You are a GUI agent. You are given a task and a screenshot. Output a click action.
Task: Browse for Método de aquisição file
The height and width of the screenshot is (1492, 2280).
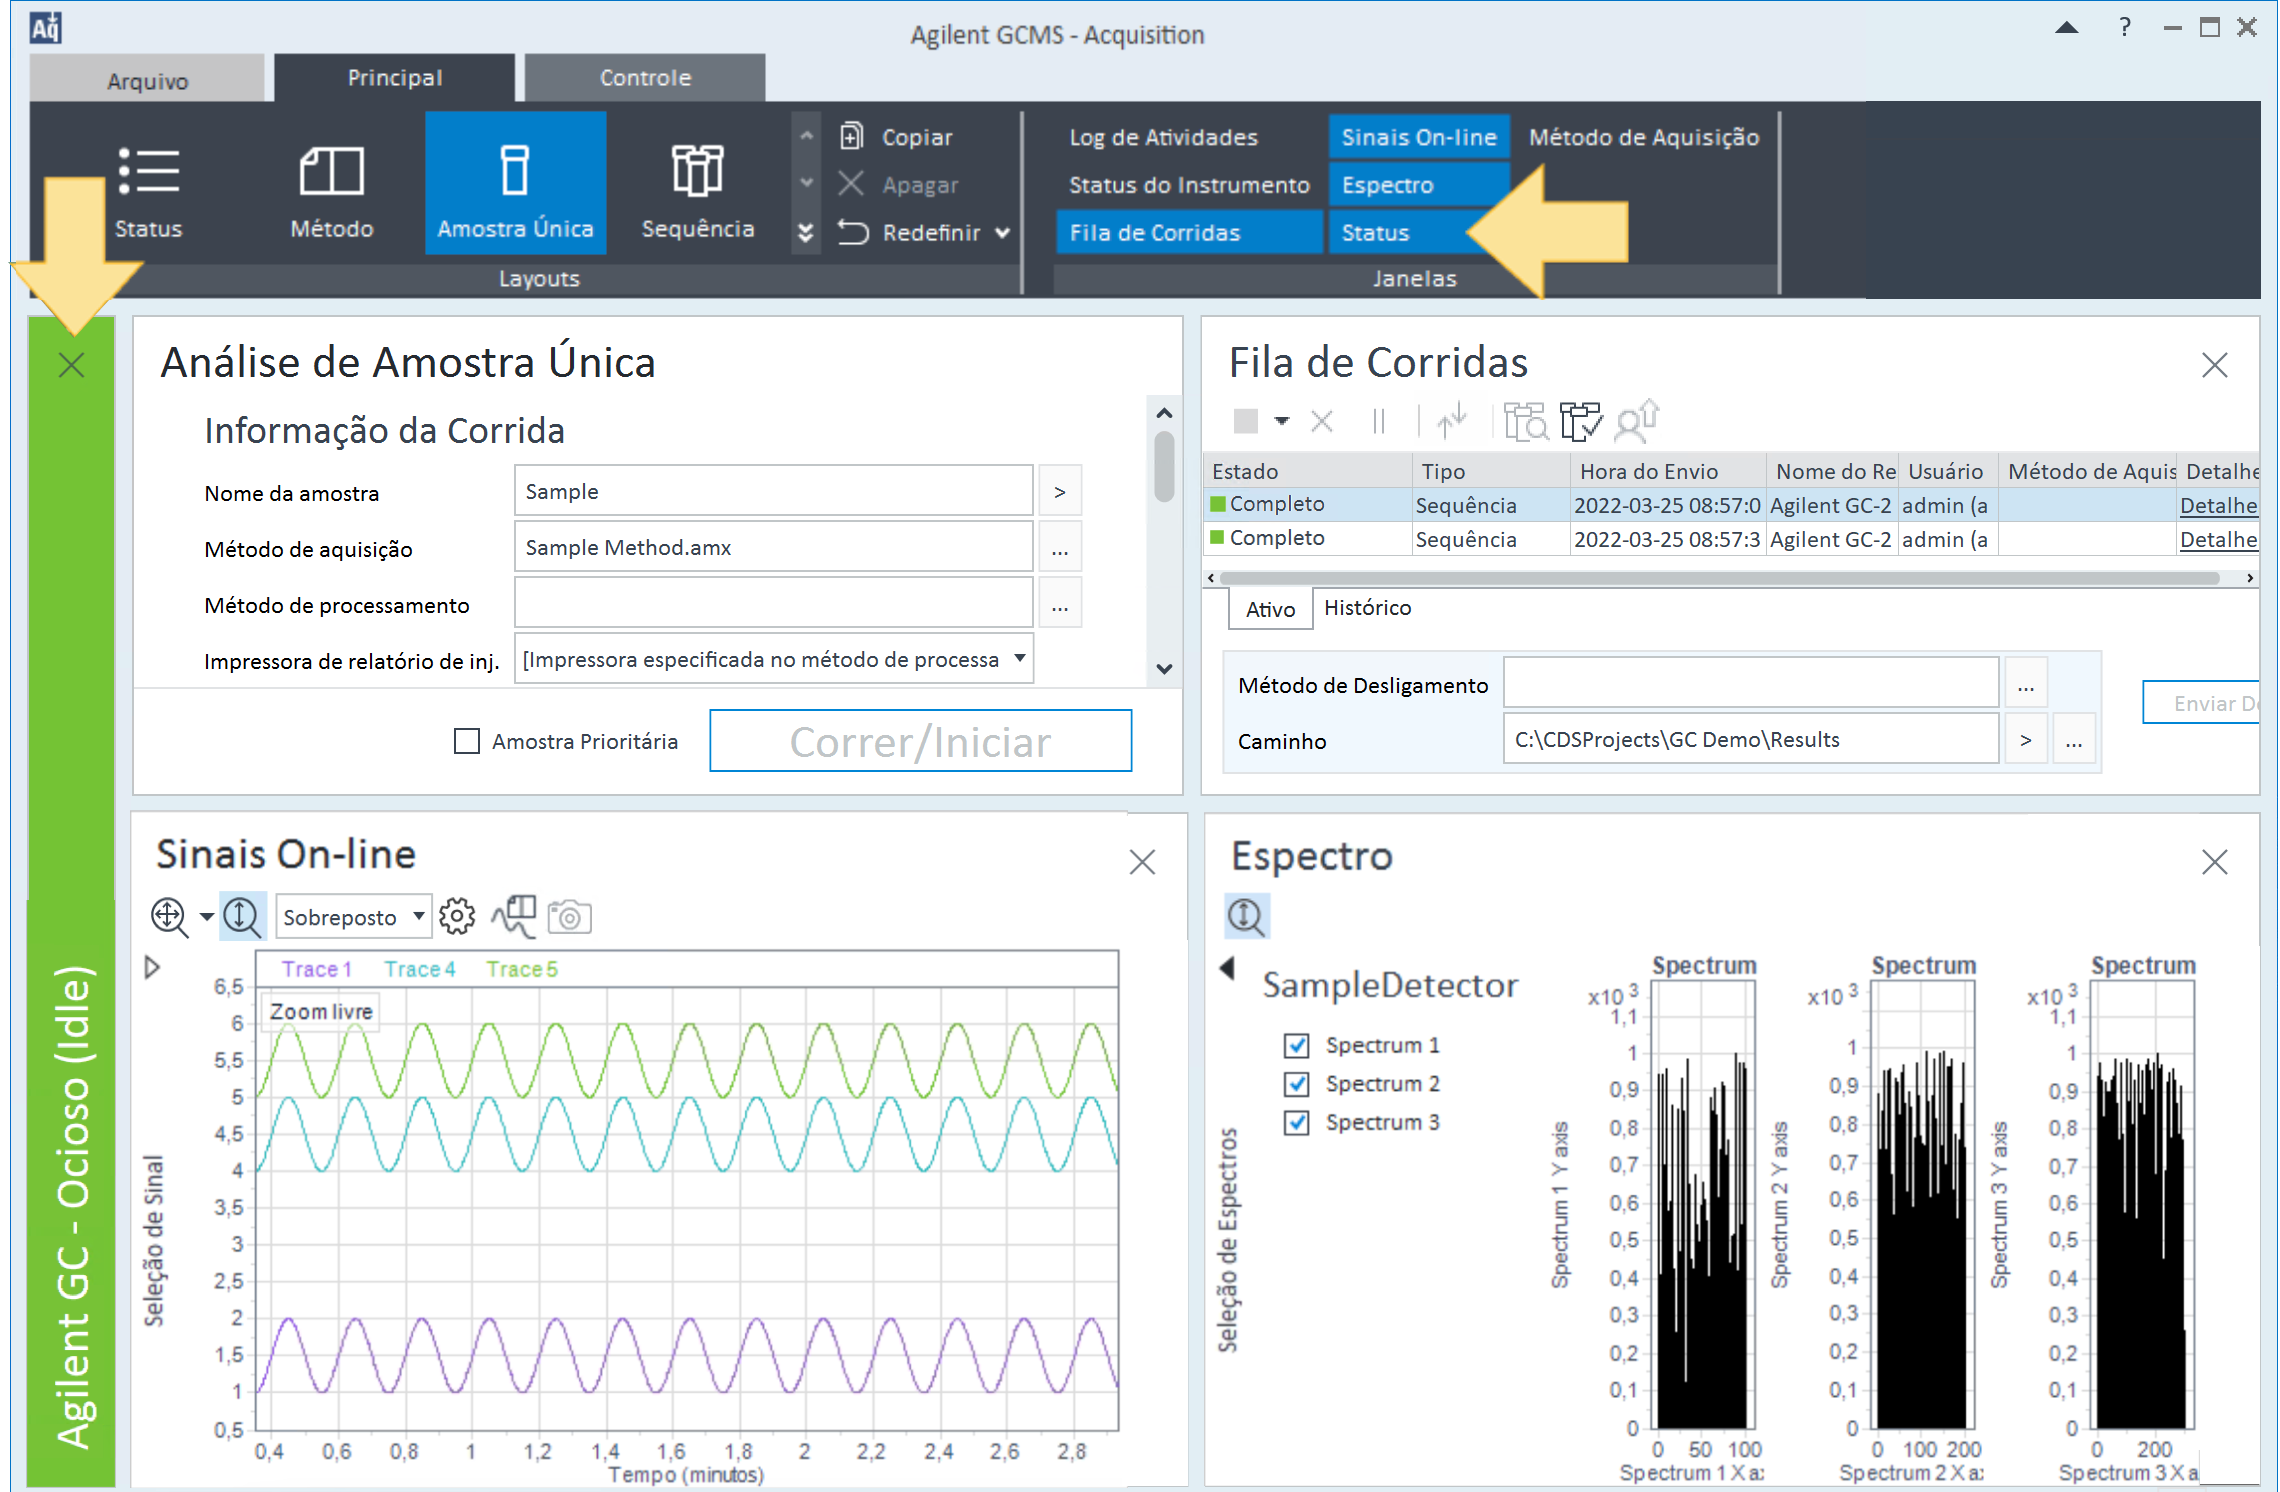(x=1060, y=548)
